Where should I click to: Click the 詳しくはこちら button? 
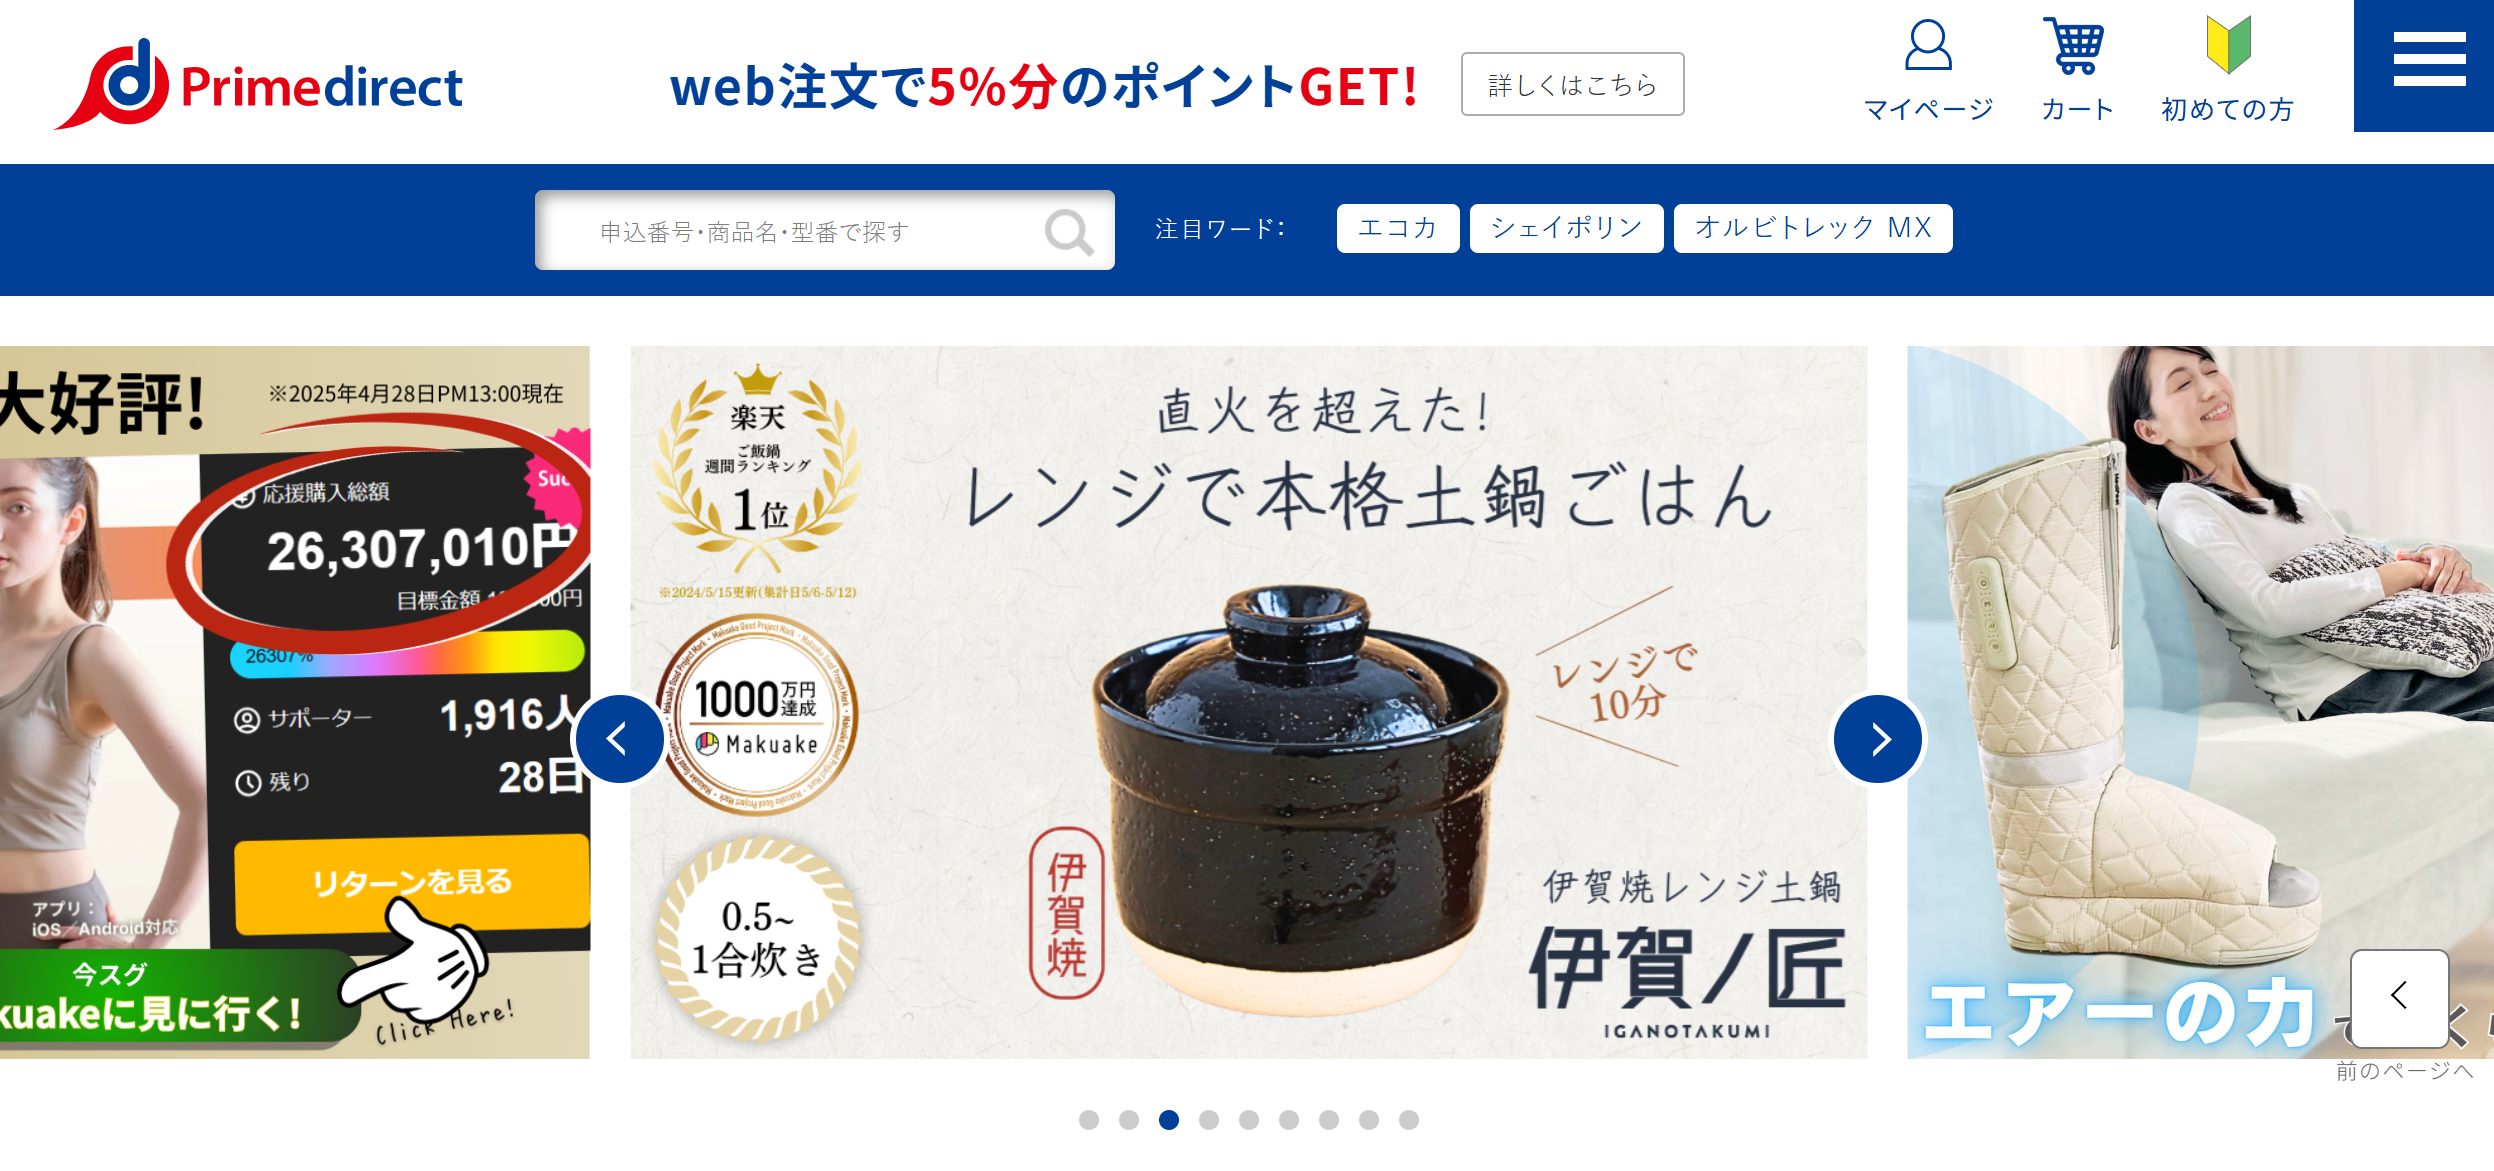[x=1572, y=85]
